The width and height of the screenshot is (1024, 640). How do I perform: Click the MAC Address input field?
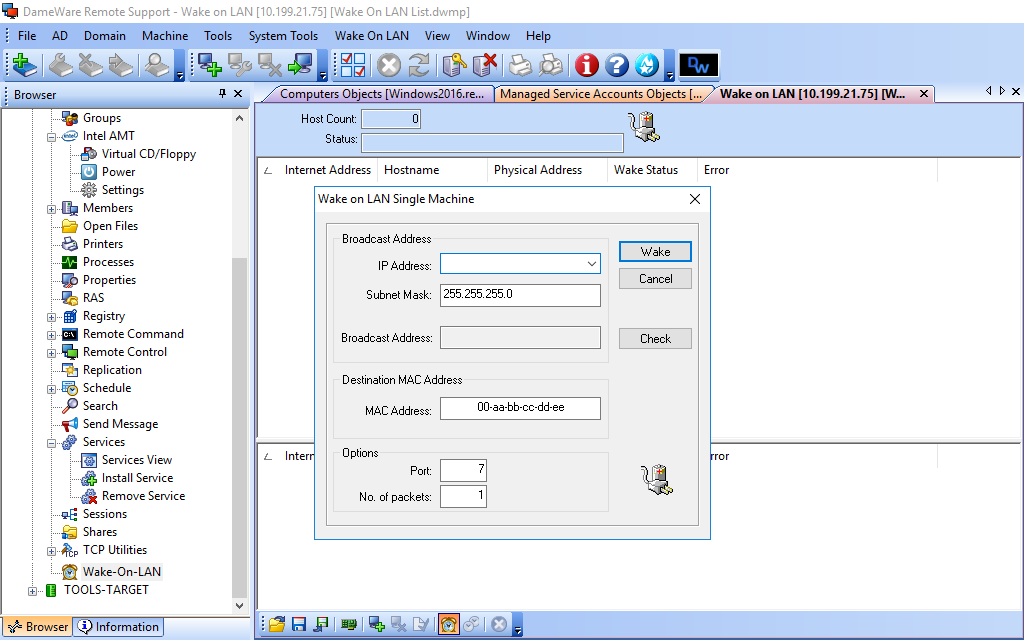point(520,409)
